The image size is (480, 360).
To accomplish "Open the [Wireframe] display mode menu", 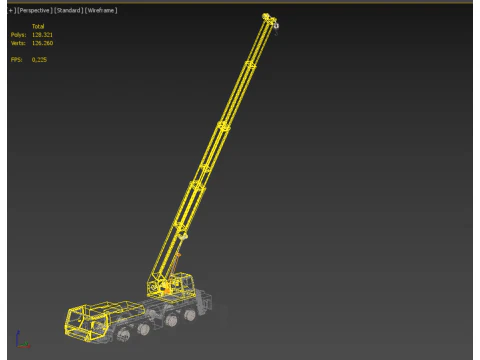I will coord(101,10).
